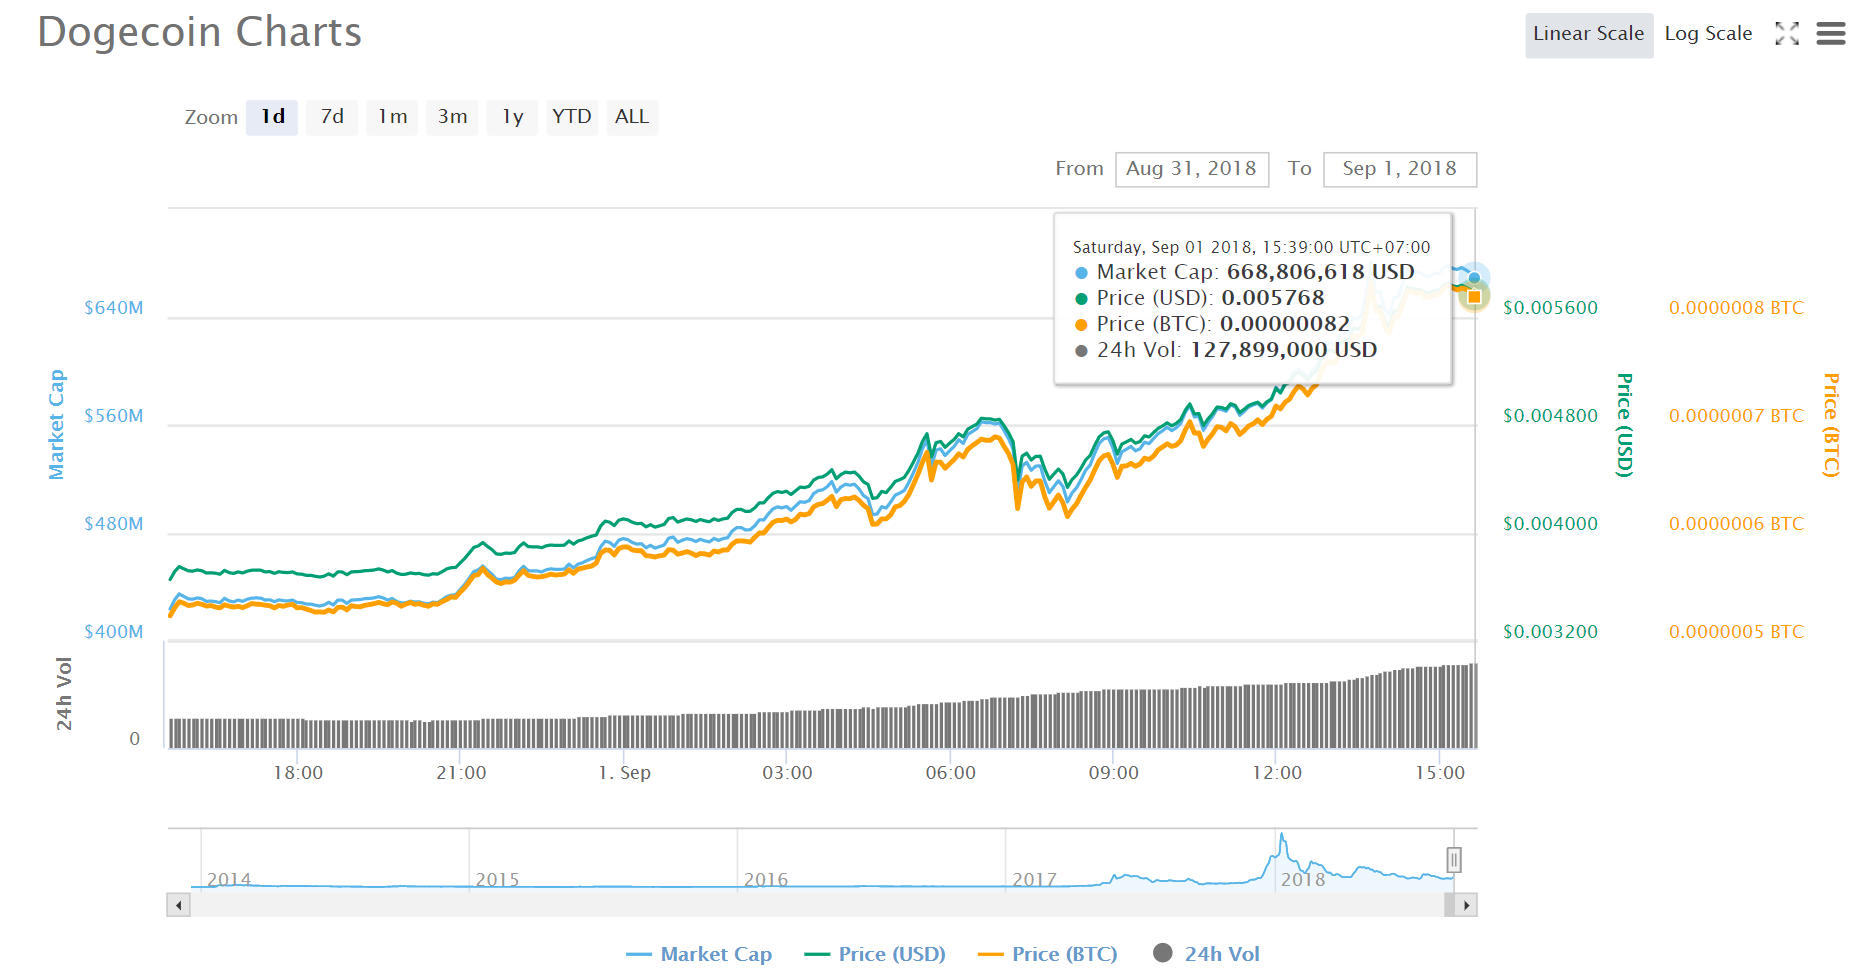Click the 2015 label in navigator
Screen dimensions: 1865x971
tap(497, 880)
